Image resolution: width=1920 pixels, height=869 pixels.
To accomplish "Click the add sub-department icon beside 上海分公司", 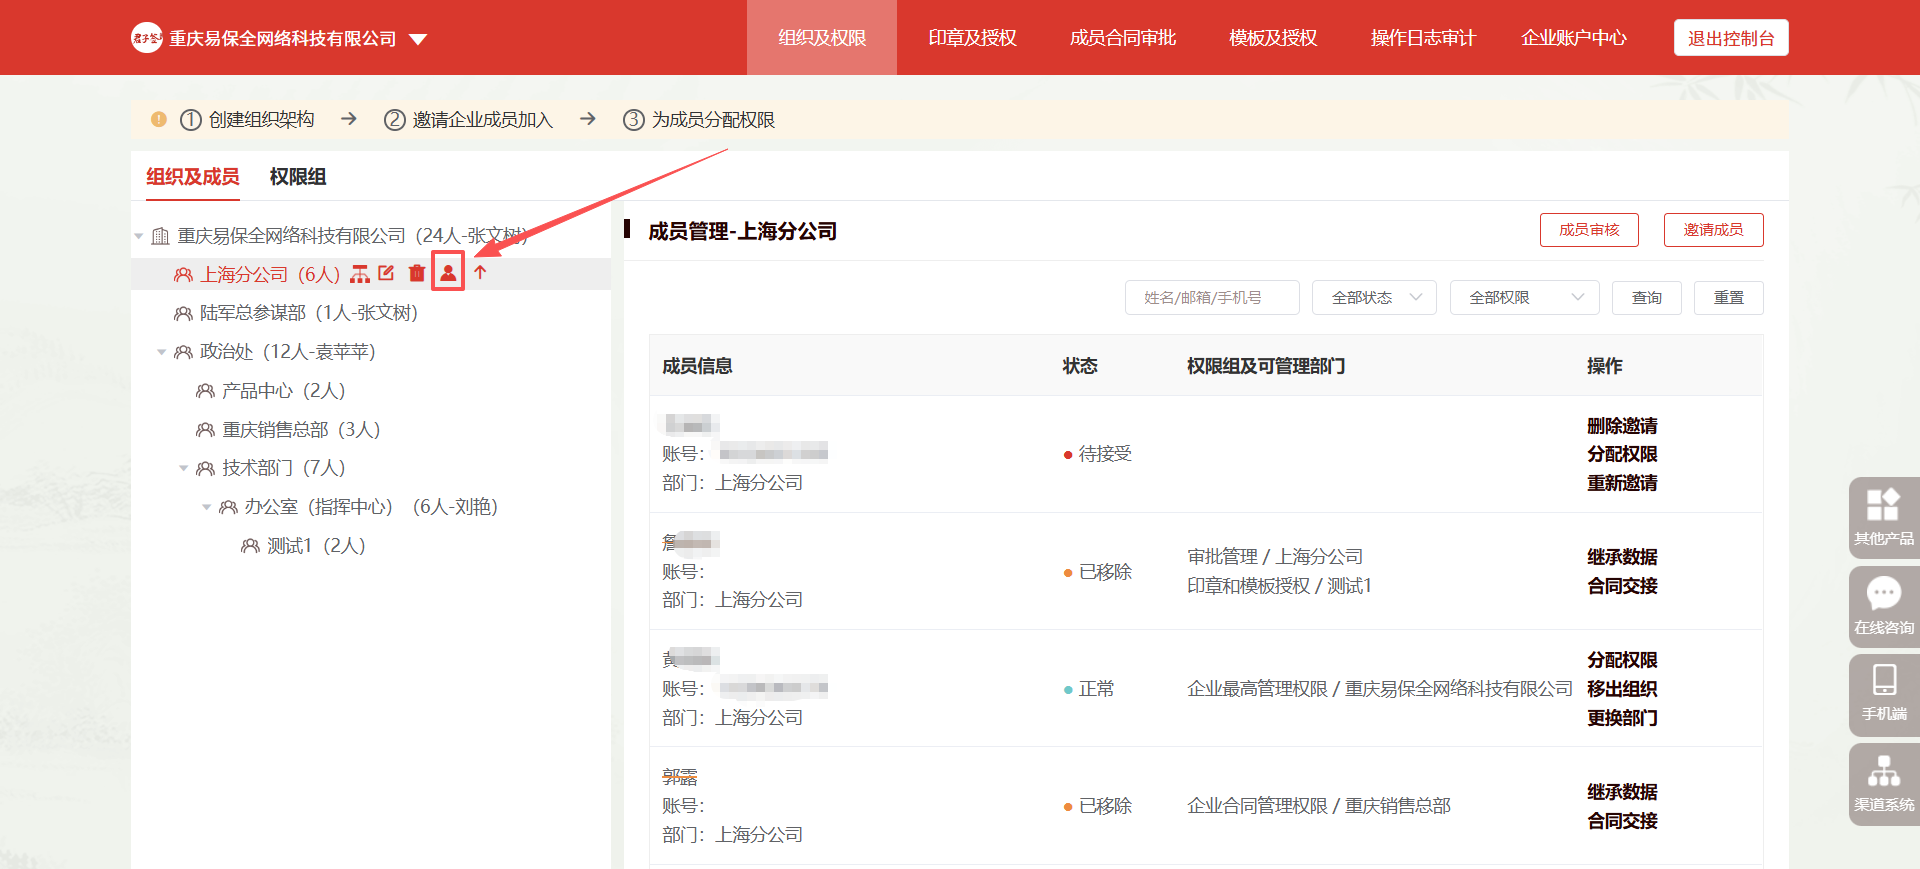I will tap(360, 274).
